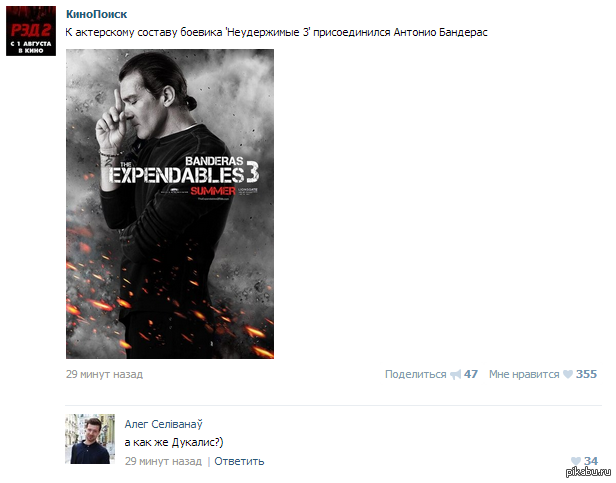
Task: Open the КиноПоиск community name link
Action: (96, 14)
